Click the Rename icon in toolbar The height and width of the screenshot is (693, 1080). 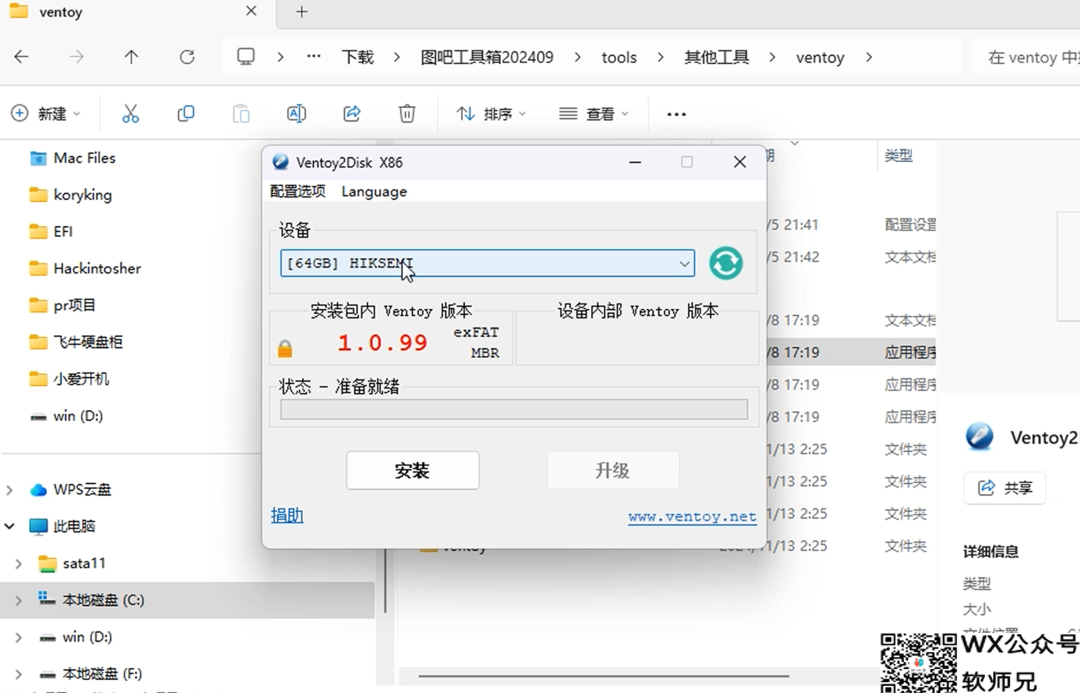pos(296,114)
